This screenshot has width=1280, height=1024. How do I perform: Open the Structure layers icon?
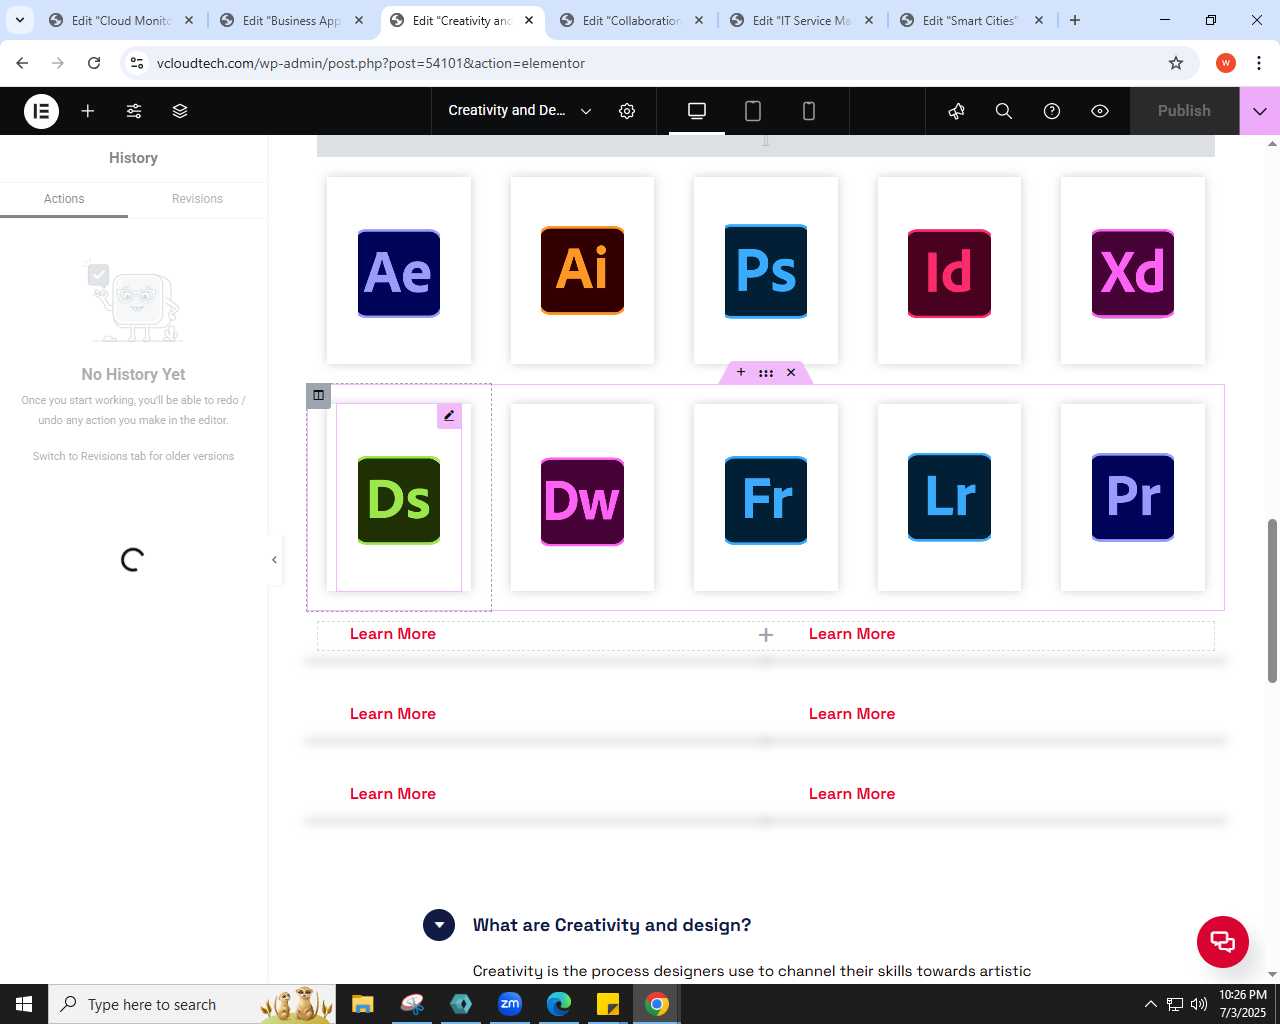tap(180, 111)
